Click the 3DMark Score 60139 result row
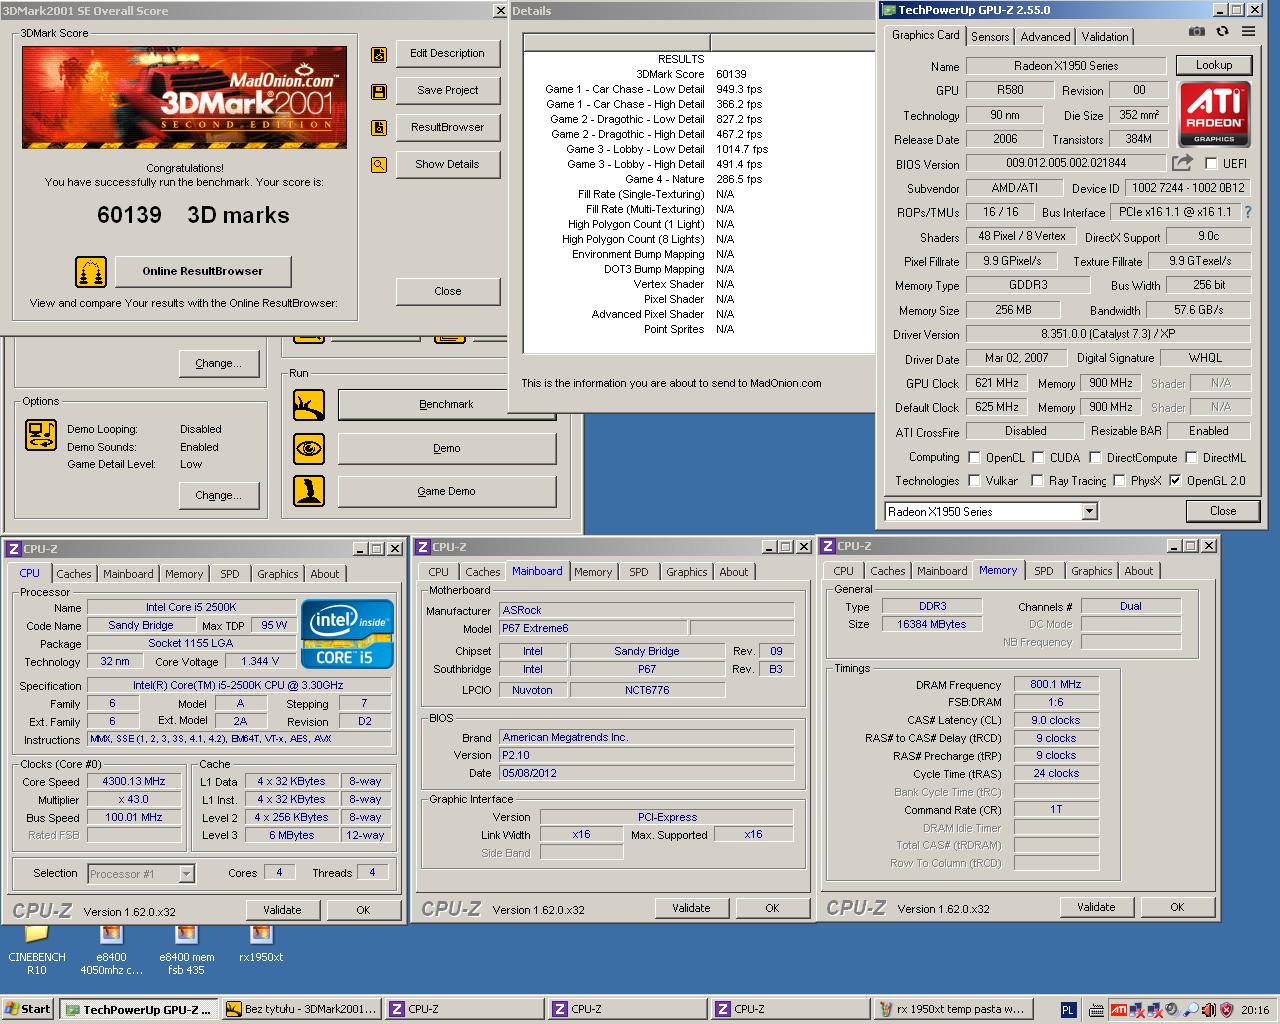1280x1024 pixels. pyautogui.click(x=697, y=74)
